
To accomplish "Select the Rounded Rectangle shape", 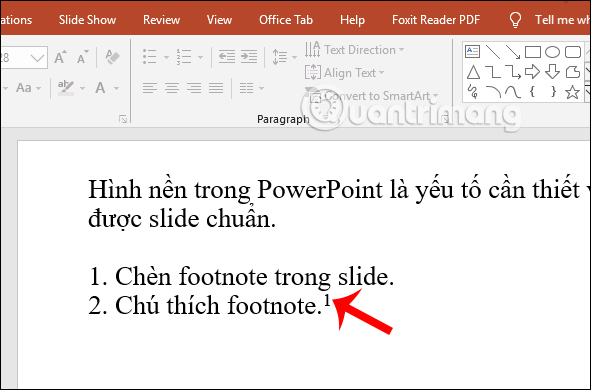I will 573,52.
